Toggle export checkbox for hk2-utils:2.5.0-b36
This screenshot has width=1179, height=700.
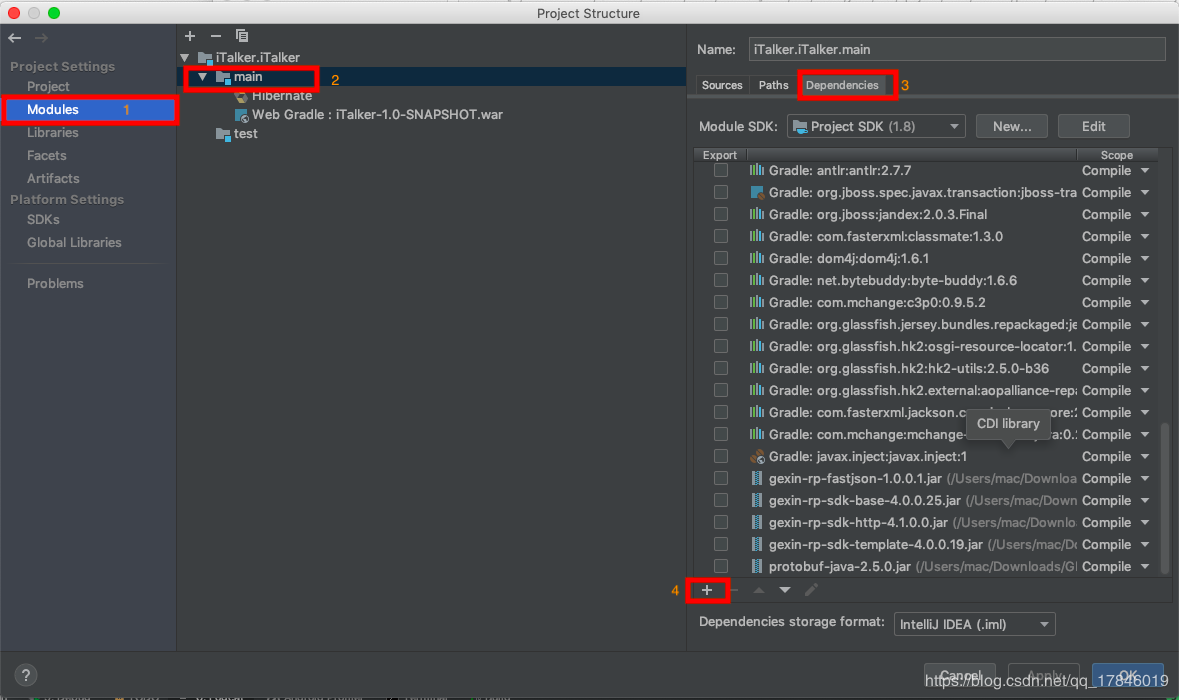[720, 368]
